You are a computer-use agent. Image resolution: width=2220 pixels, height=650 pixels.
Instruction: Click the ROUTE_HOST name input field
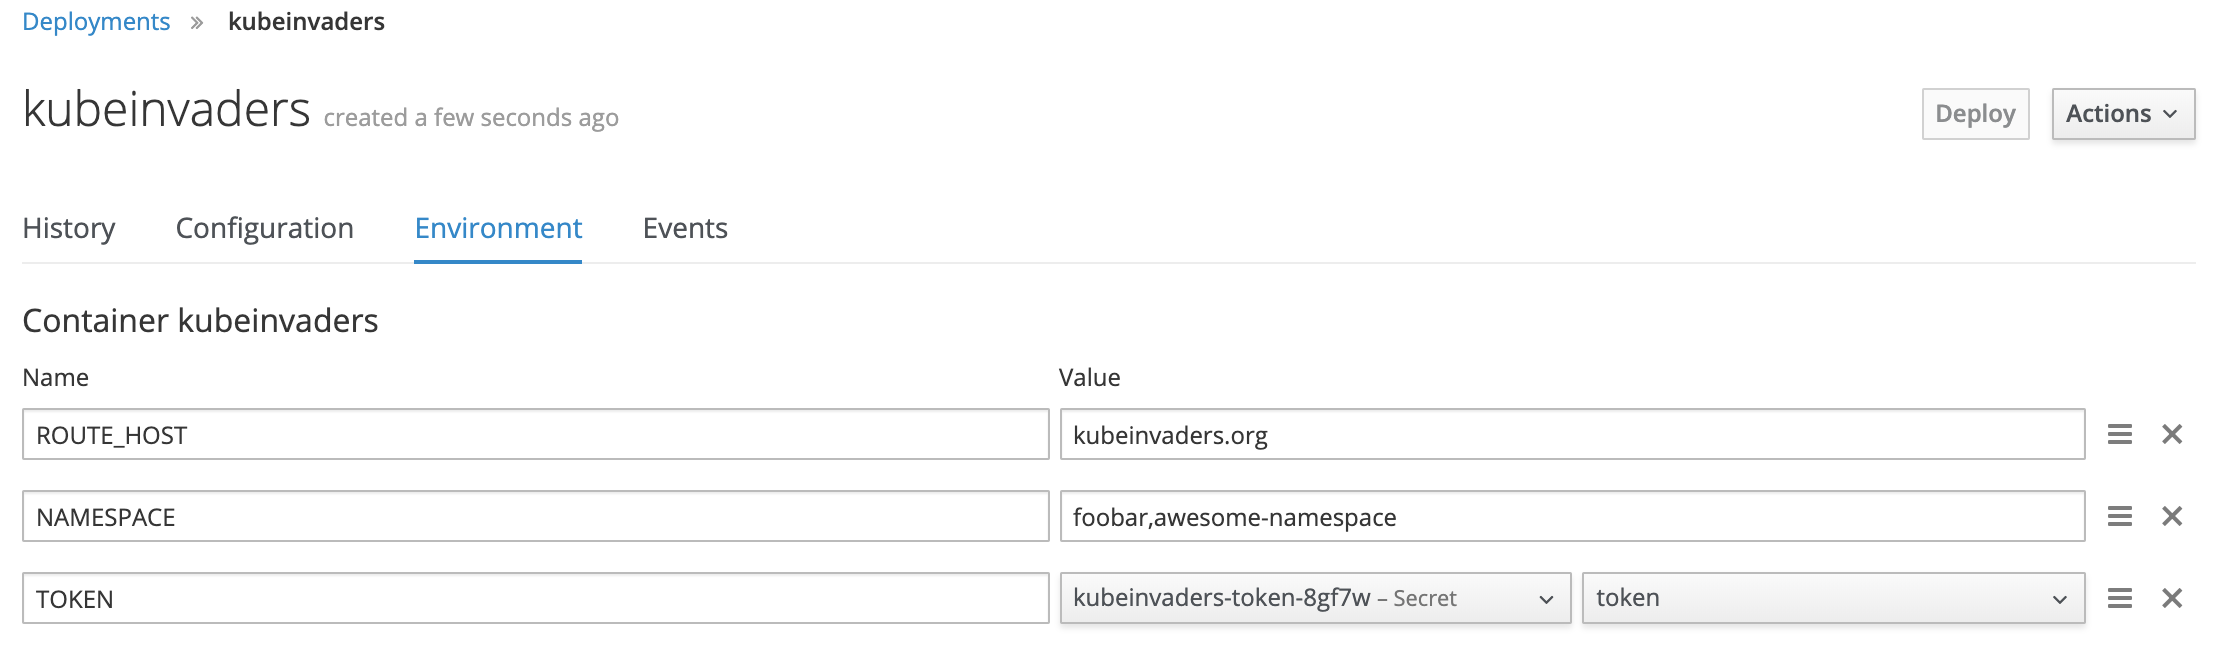pos(536,434)
